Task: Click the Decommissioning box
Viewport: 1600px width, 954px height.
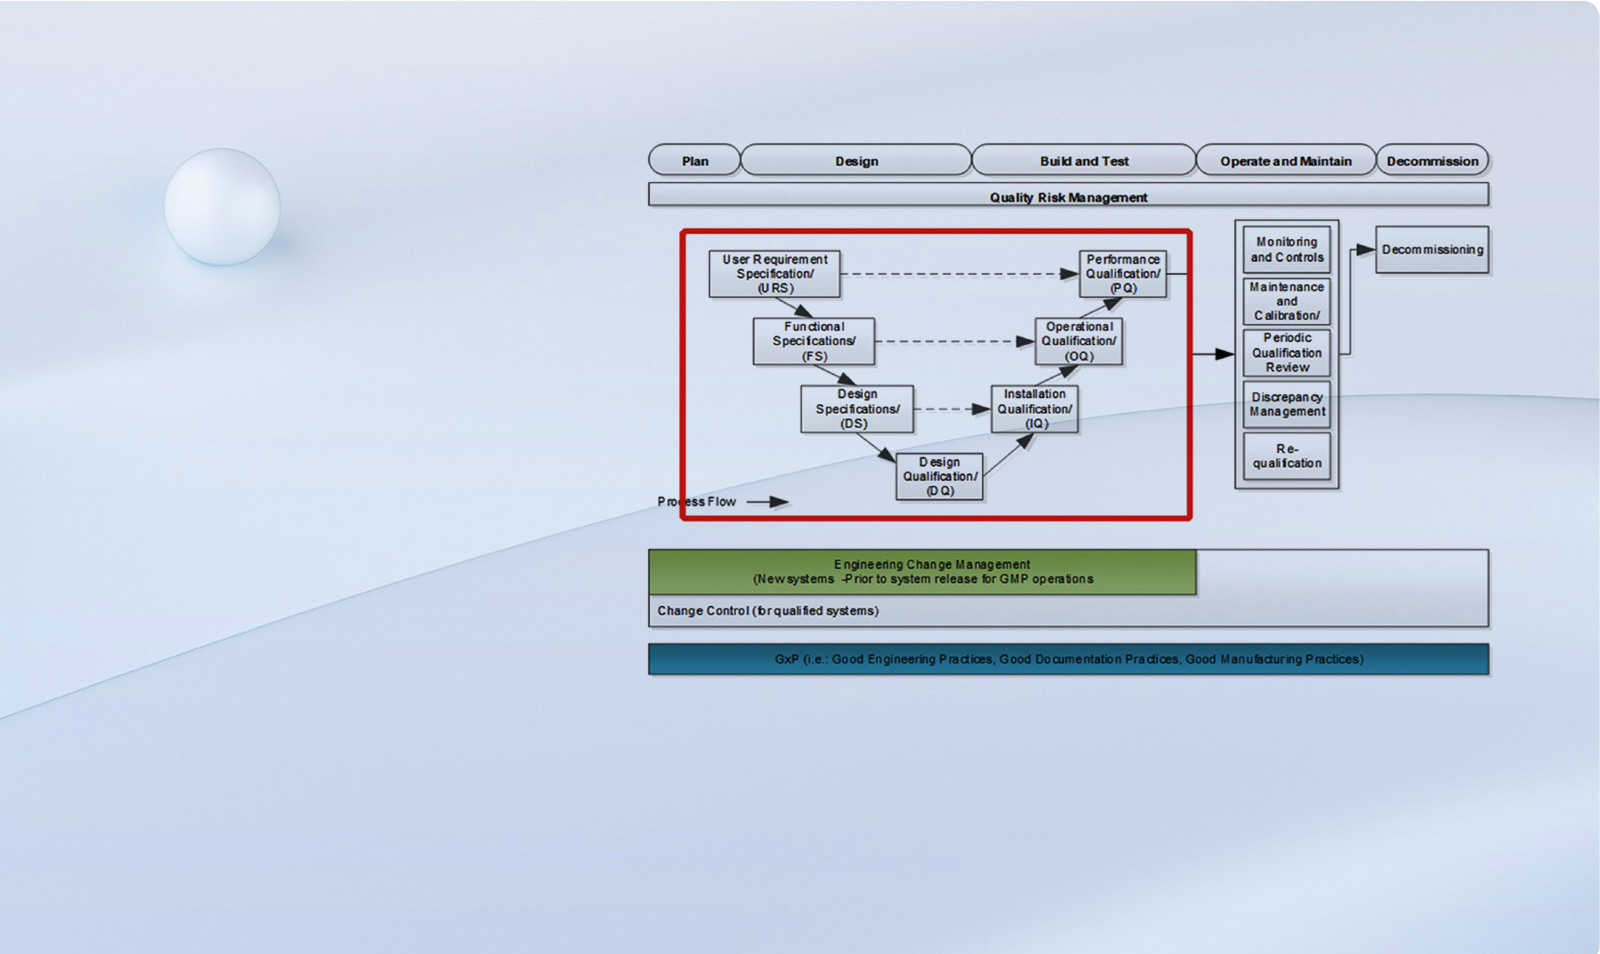Action: 1432,250
